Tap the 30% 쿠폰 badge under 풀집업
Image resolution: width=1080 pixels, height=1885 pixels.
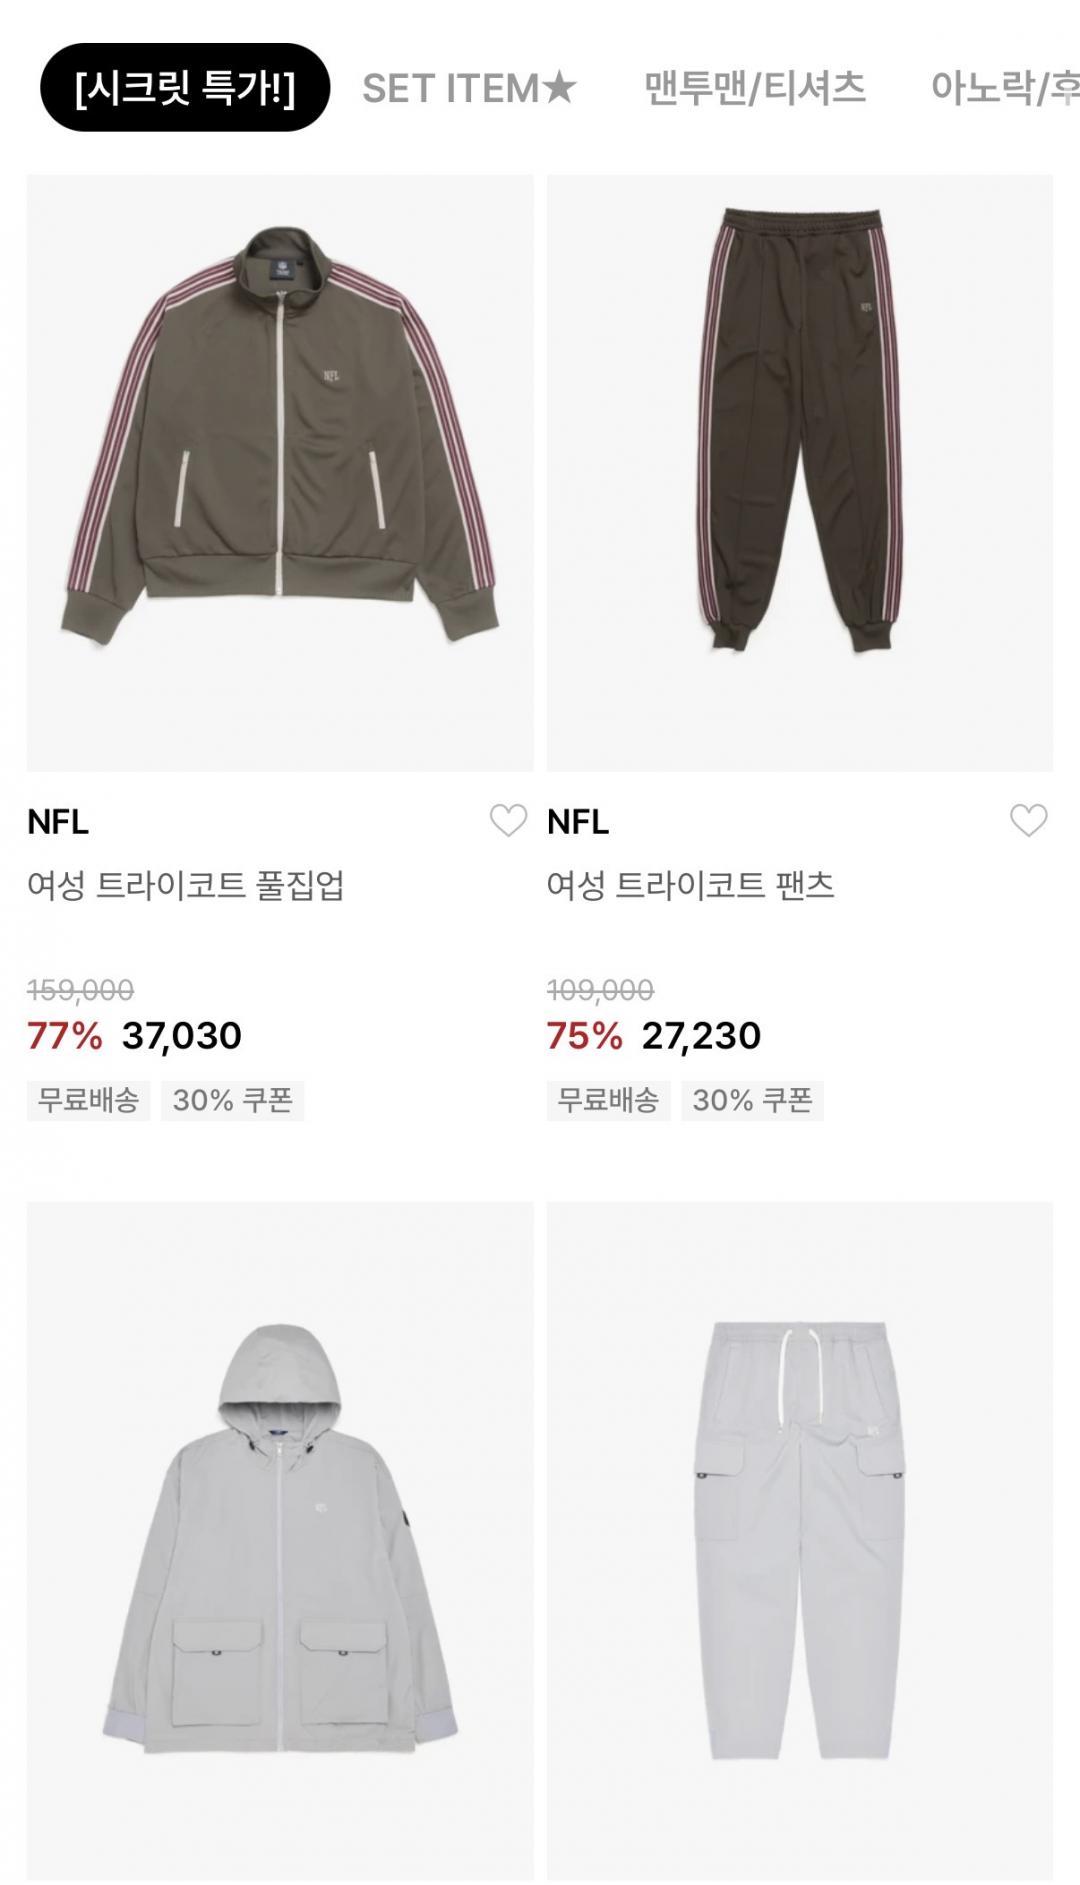point(232,1100)
